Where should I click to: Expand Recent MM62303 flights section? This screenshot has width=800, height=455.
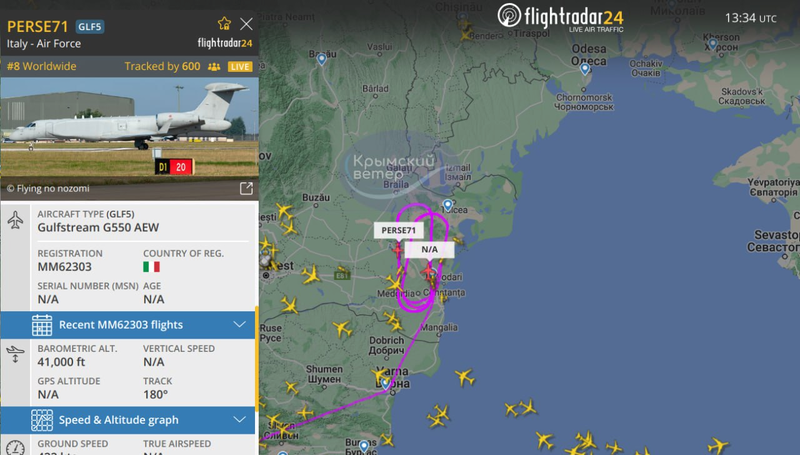tap(128, 325)
